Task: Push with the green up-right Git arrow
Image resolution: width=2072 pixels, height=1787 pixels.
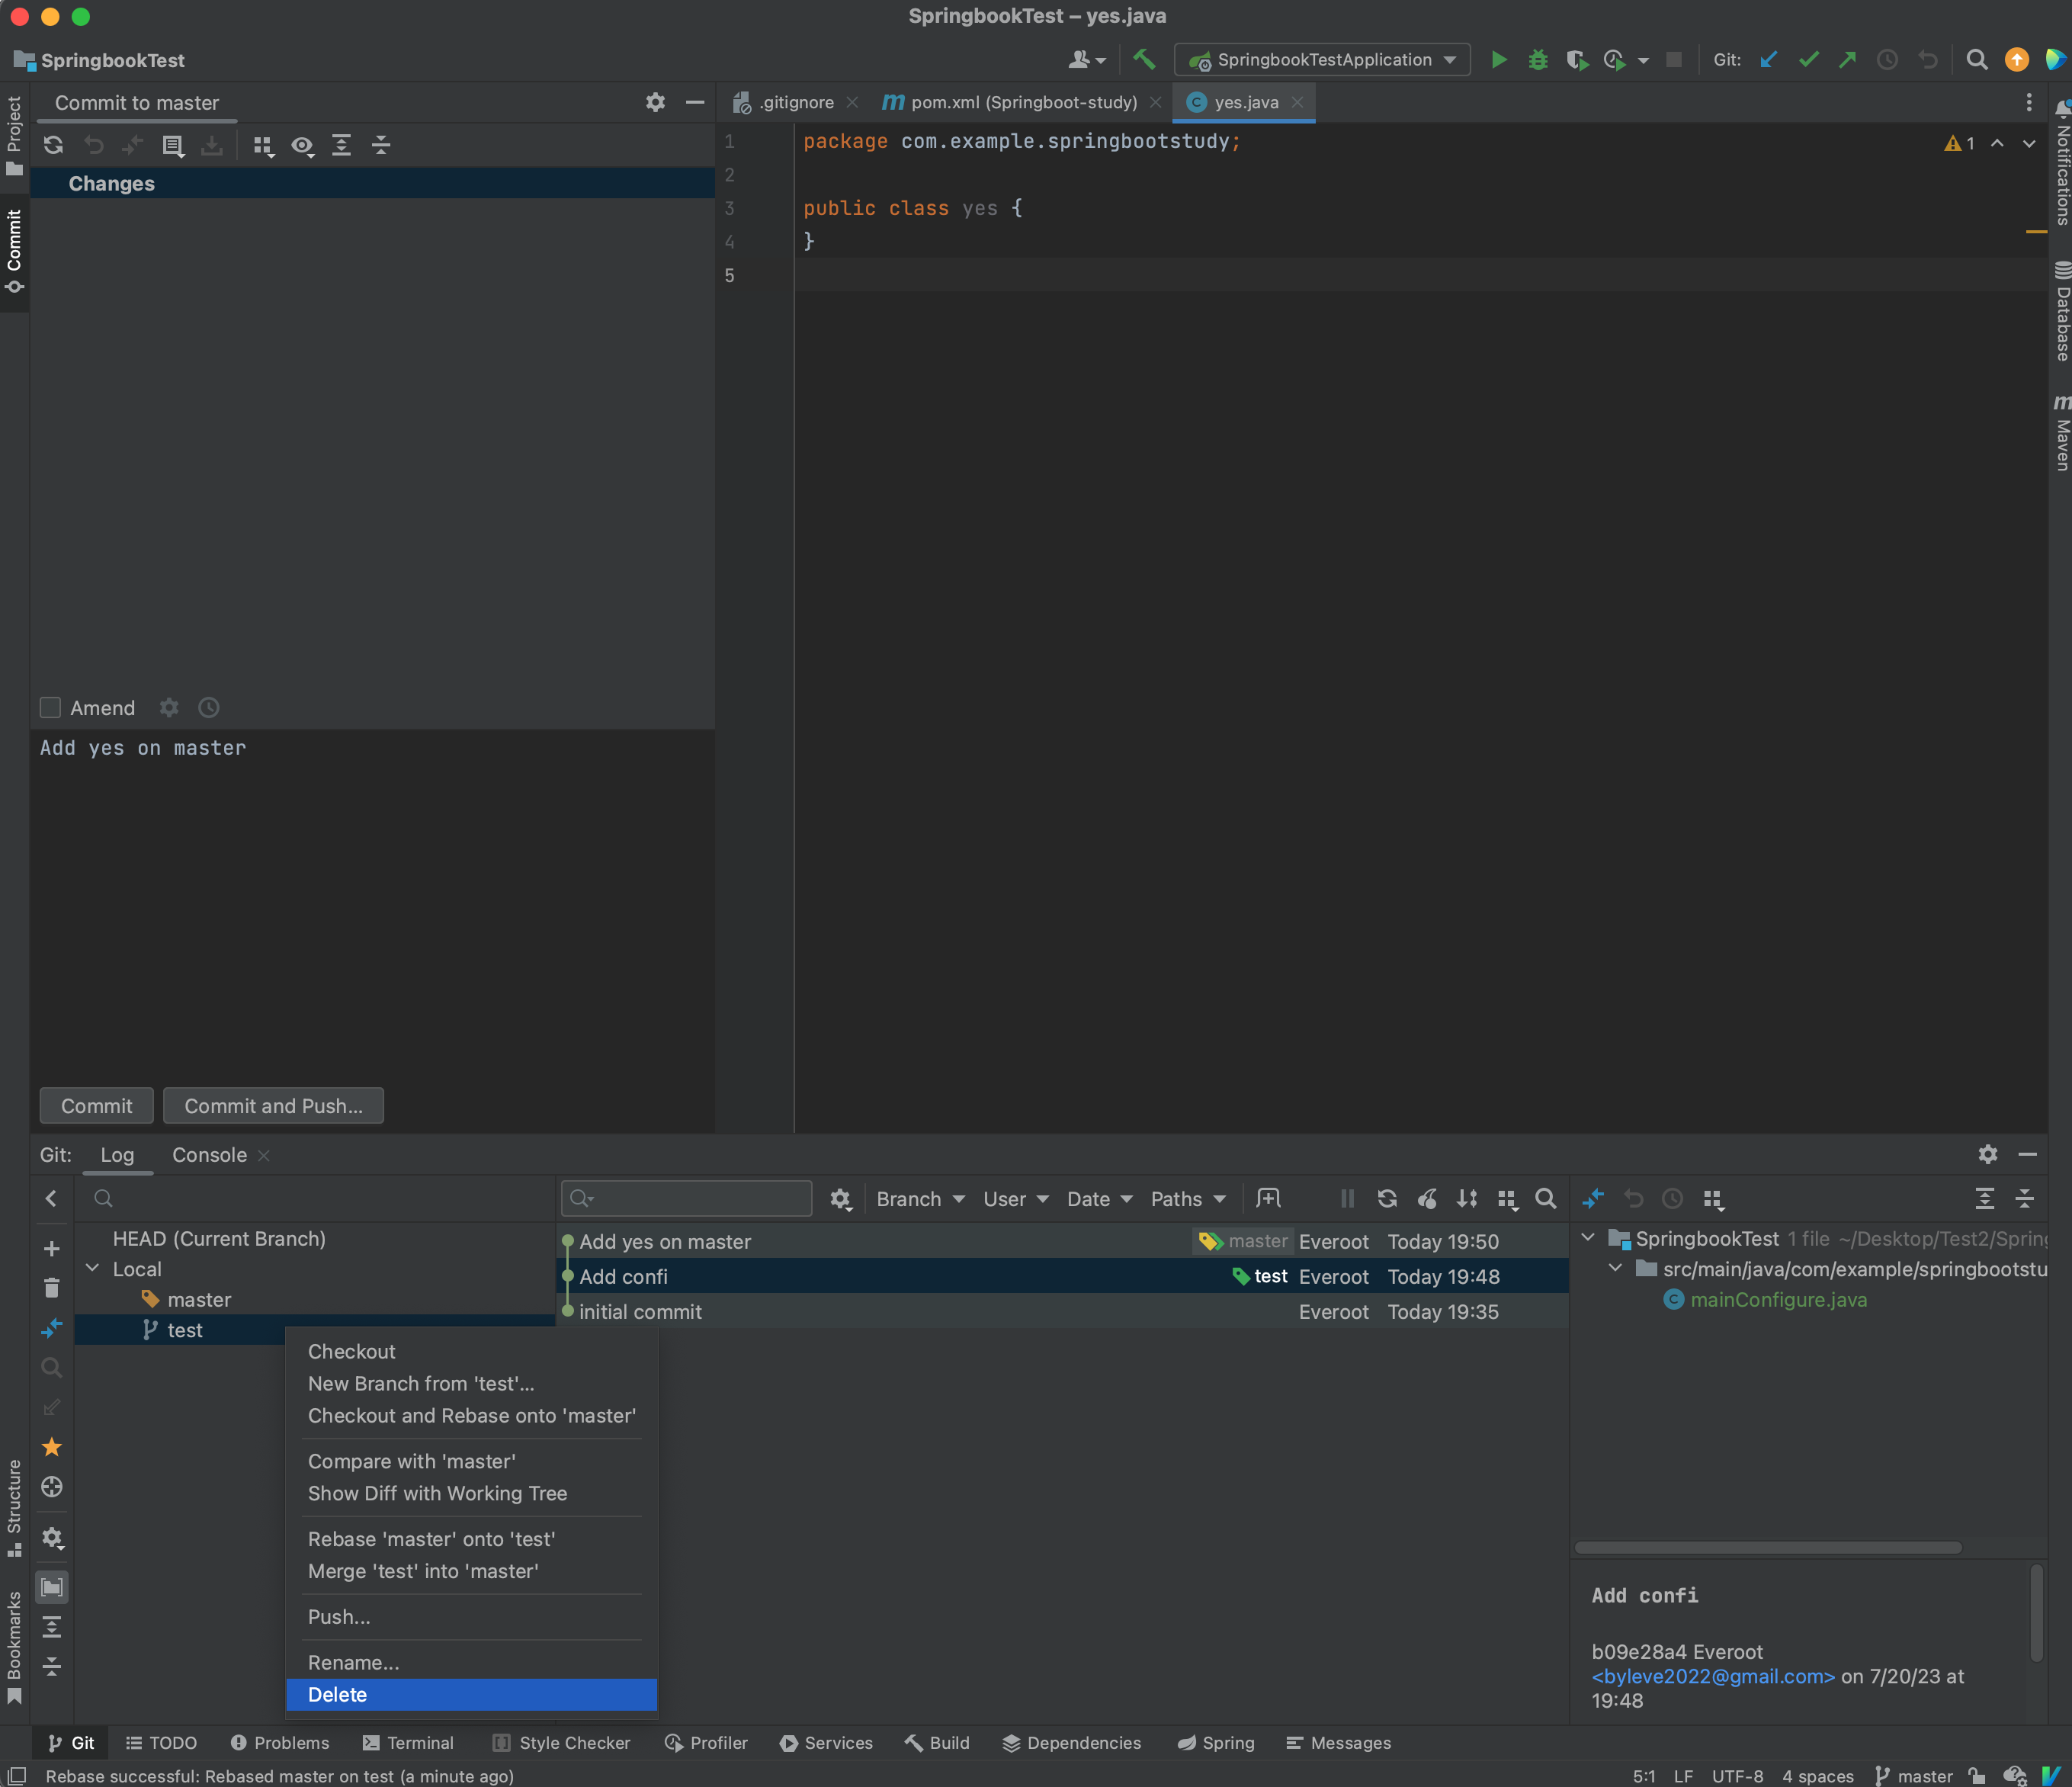Action: tap(1848, 60)
